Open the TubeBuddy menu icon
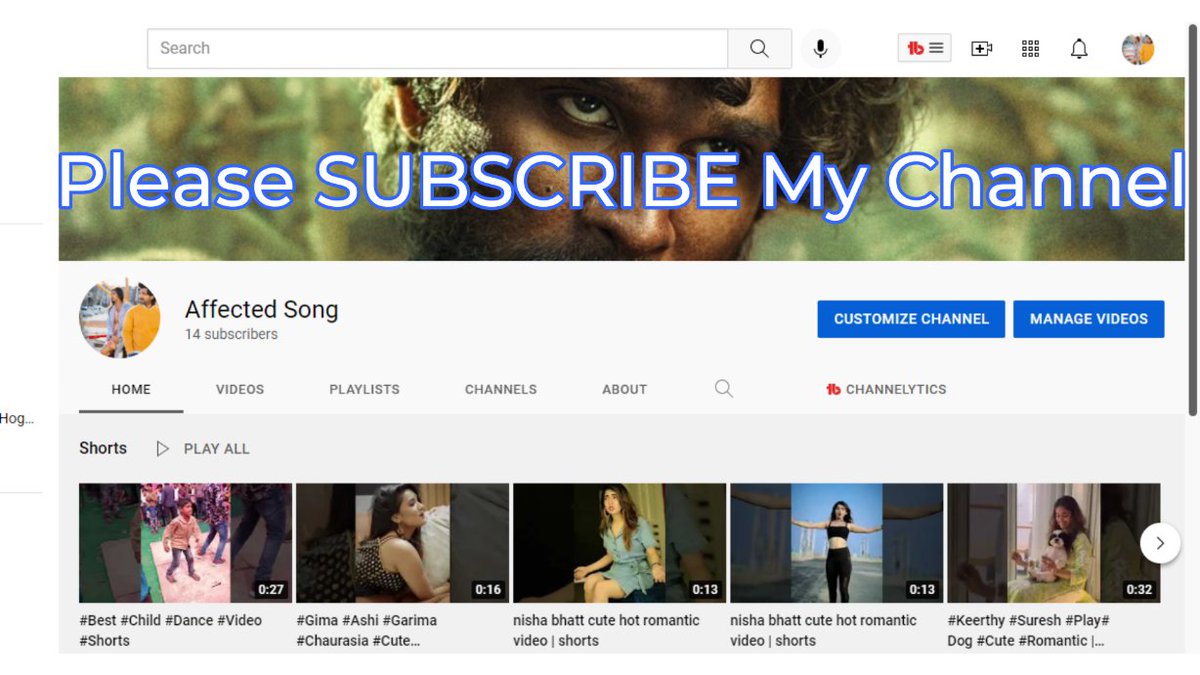The image size is (1200, 675). (x=924, y=48)
